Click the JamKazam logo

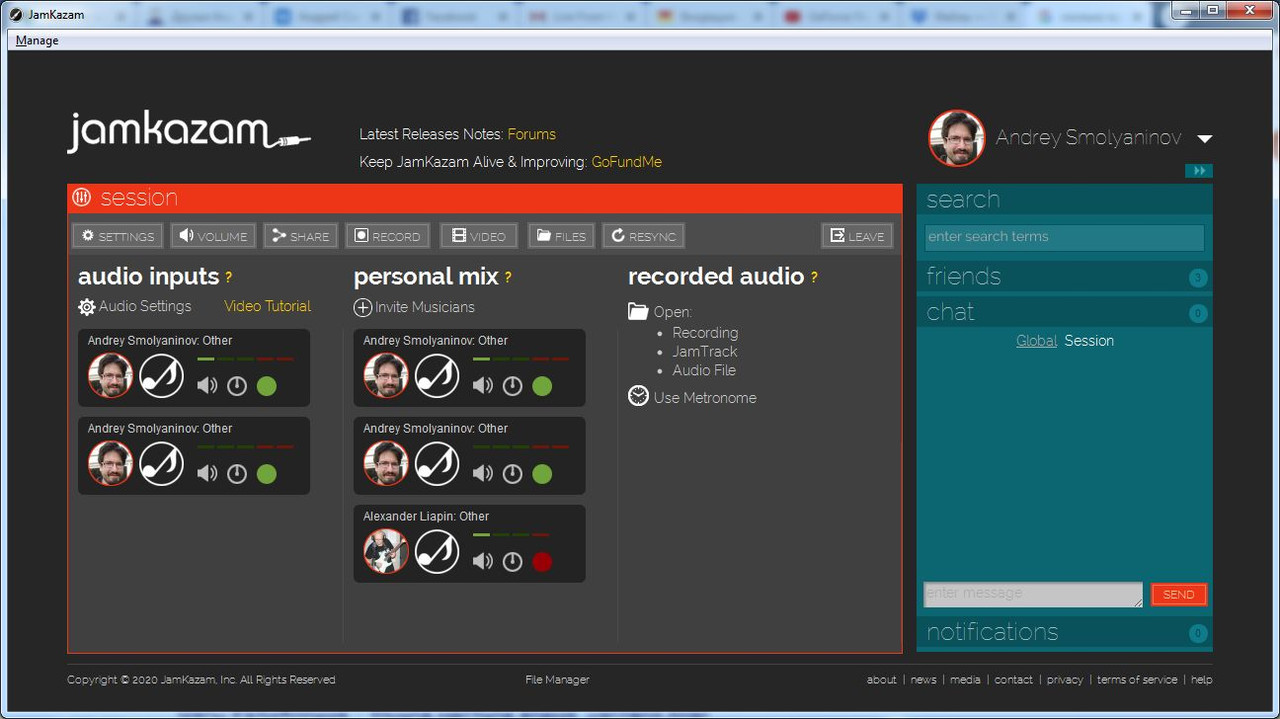click(x=188, y=133)
